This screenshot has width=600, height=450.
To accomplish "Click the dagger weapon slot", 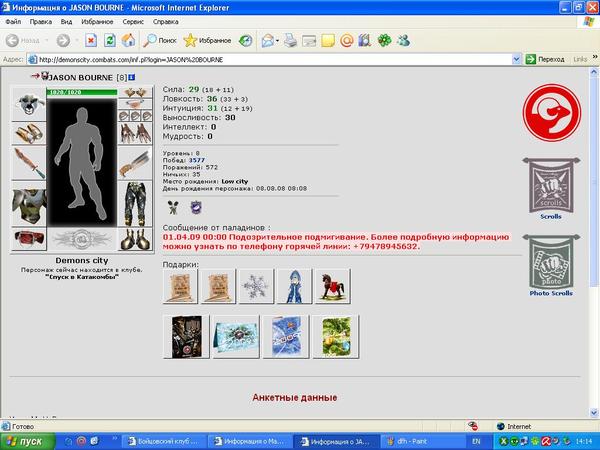I will (x=29, y=163).
